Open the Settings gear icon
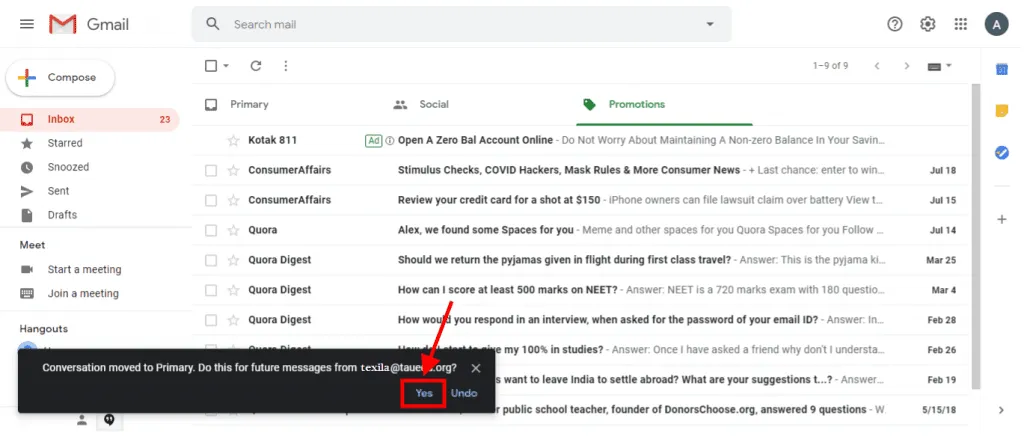1024x445 pixels. [927, 24]
